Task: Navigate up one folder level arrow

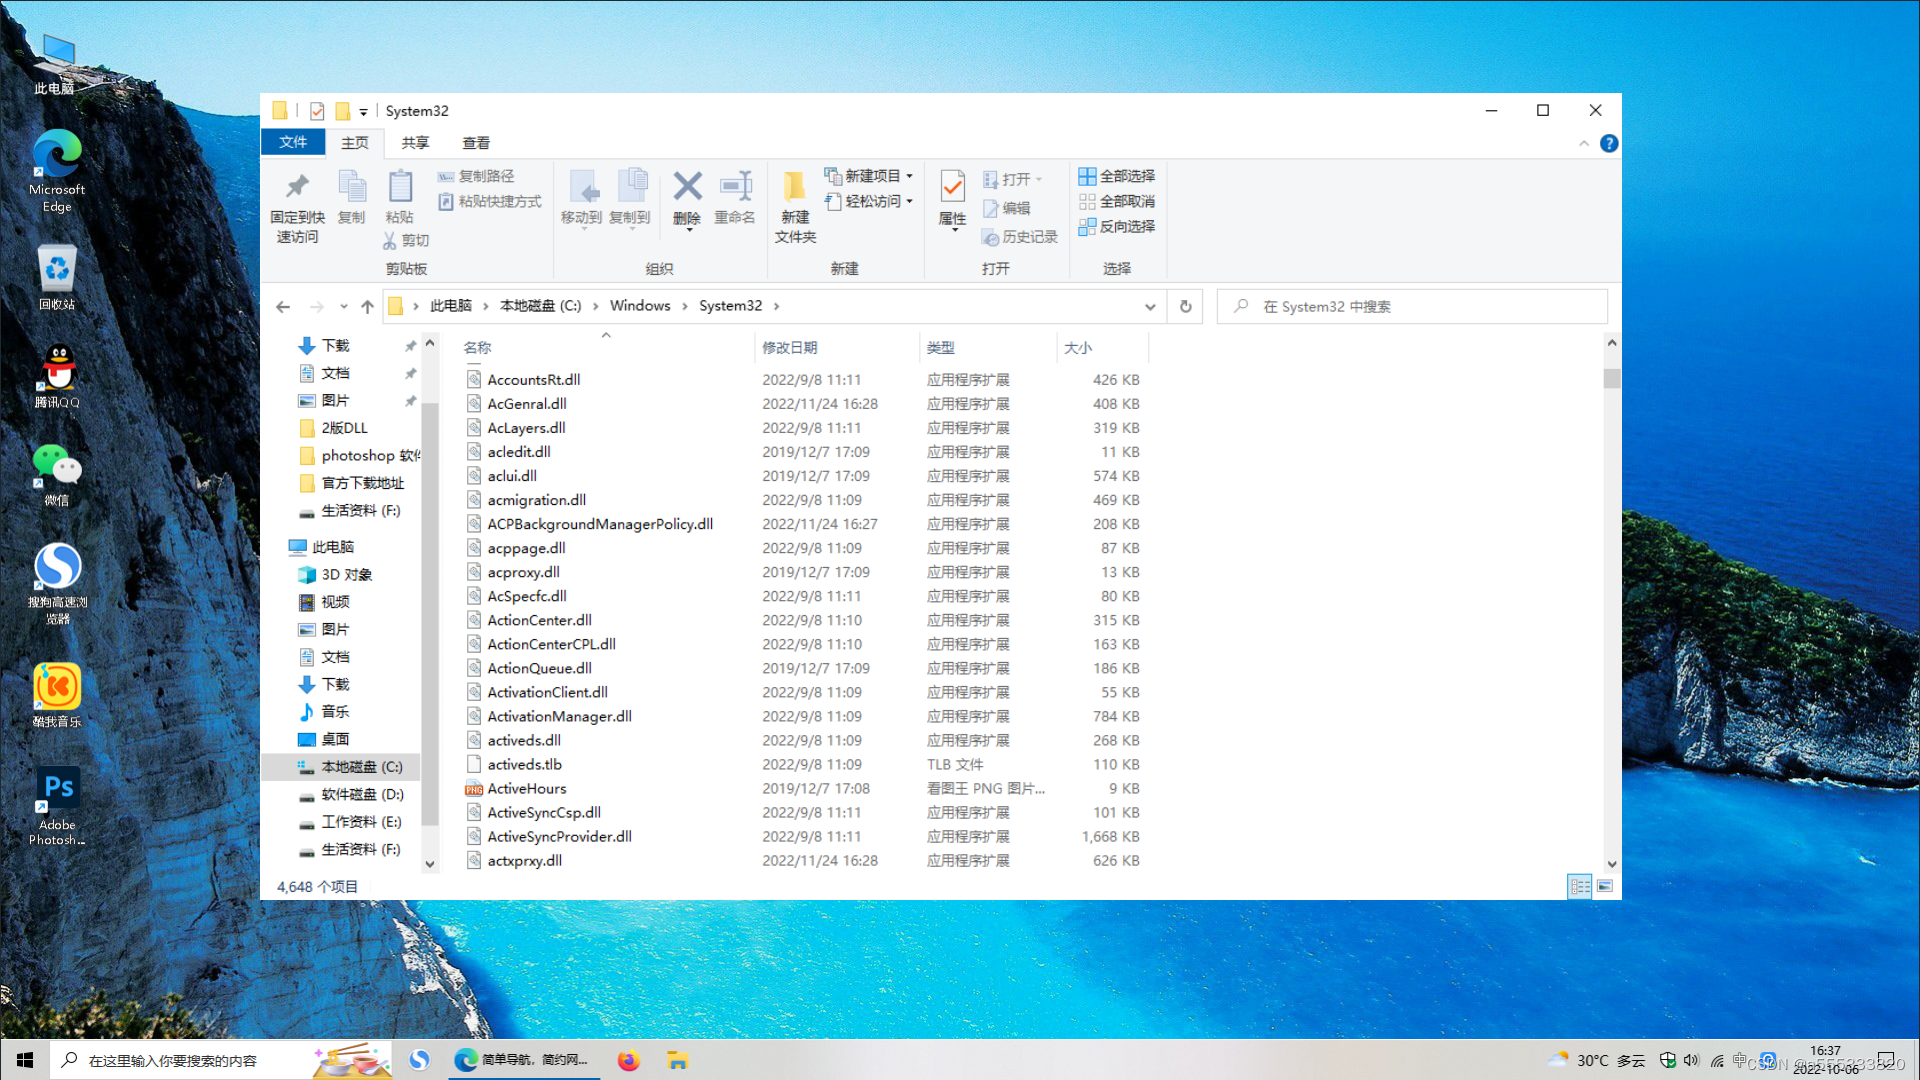Action: 367,307
